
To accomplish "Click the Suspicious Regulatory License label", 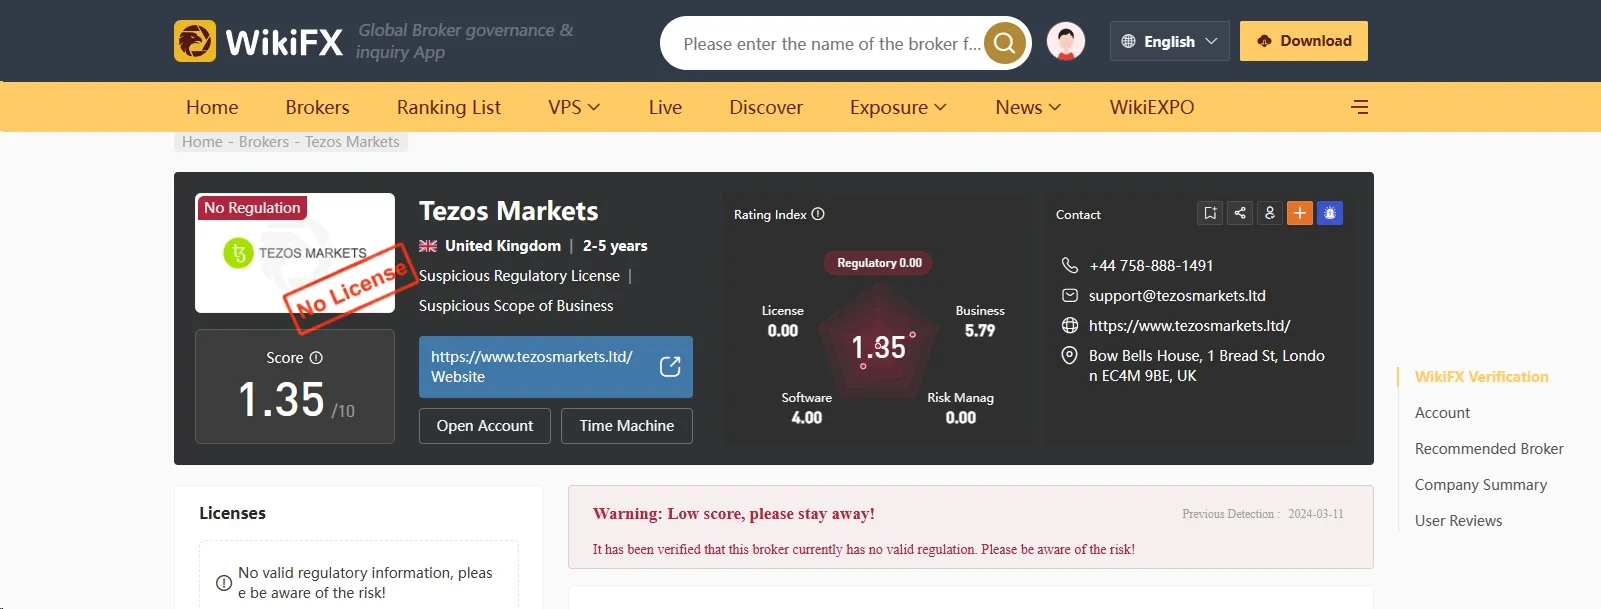I will click(519, 276).
